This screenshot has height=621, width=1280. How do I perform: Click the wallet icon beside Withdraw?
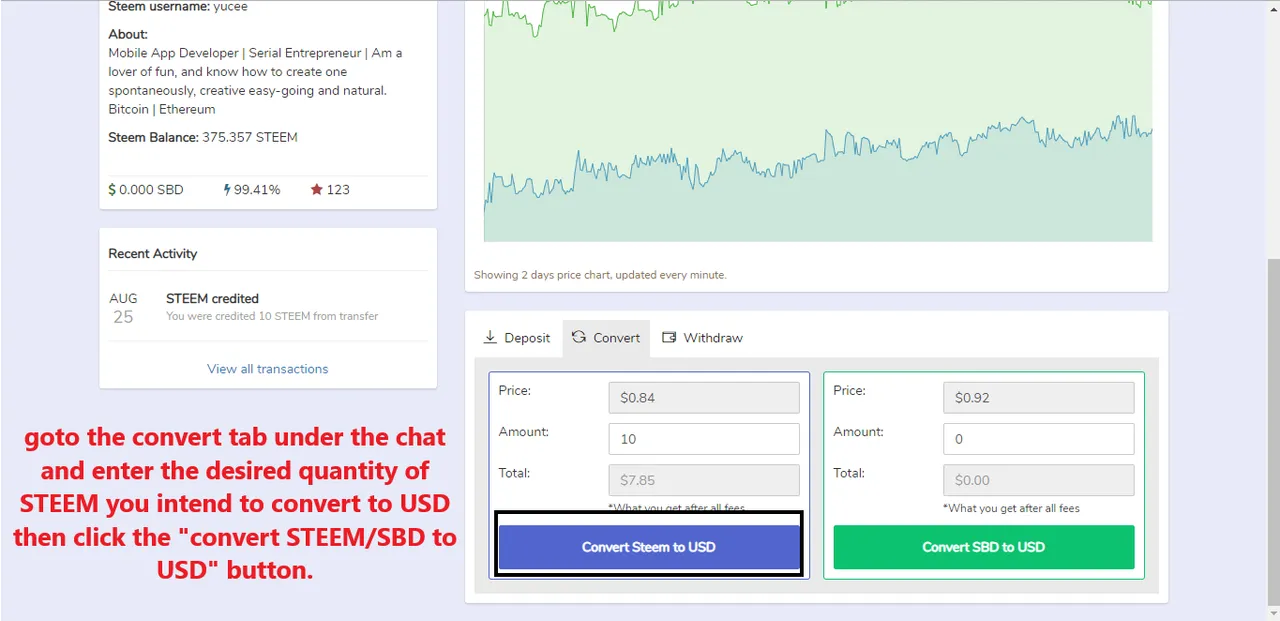[669, 338]
